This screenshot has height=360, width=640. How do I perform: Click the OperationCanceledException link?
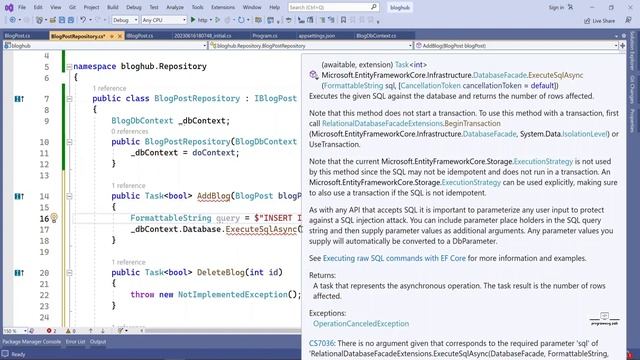[361, 324]
